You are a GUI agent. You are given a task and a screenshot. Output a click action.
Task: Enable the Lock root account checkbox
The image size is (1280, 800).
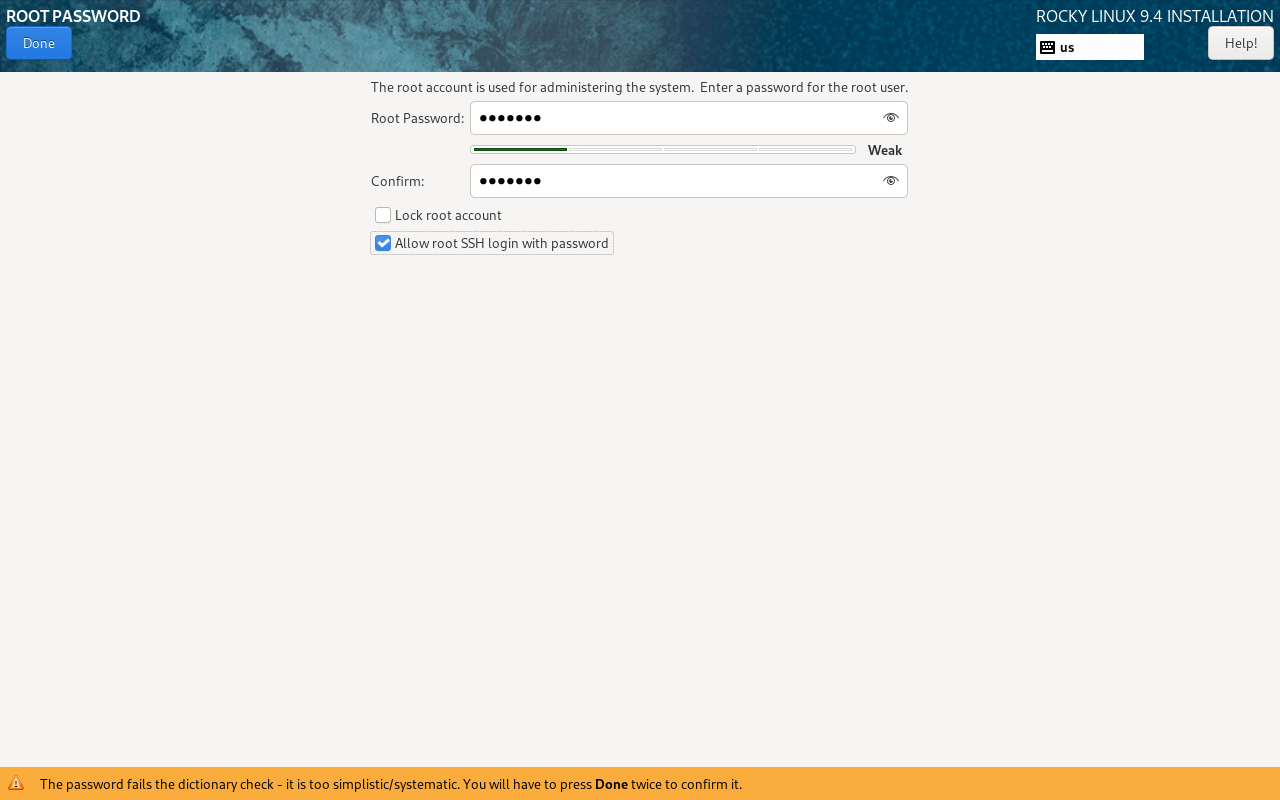pyautogui.click(x=383, y=214)
